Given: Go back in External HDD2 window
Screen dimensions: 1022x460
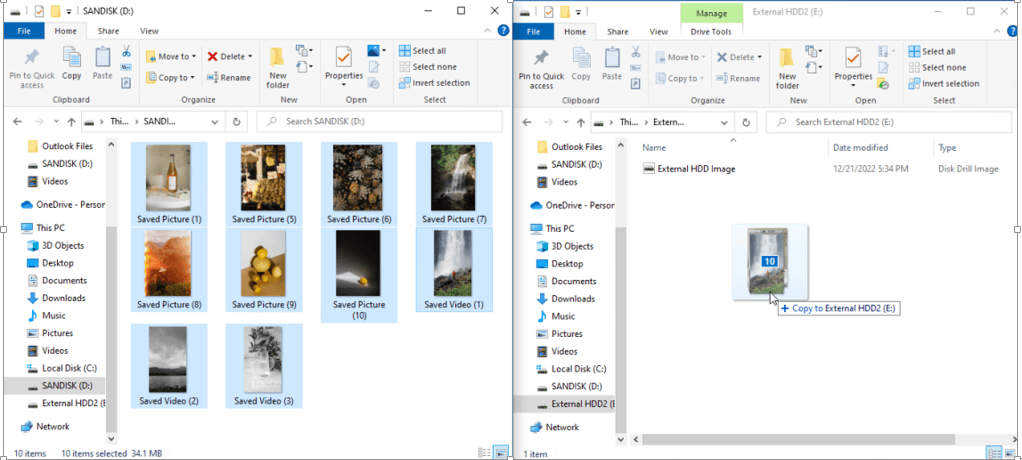Looking at the screenshot, I should (x=527, y=122).
